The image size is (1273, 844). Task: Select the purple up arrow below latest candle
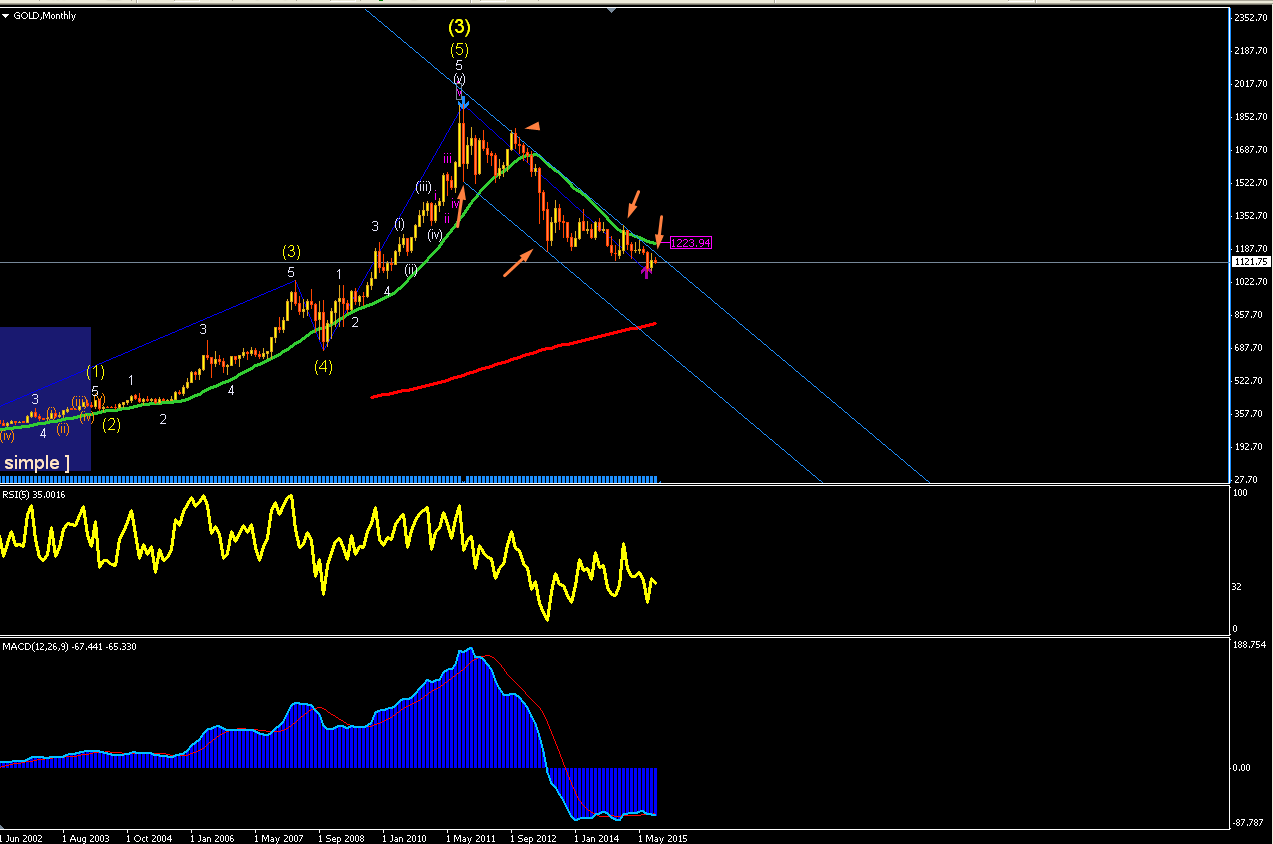click(646, 272)
